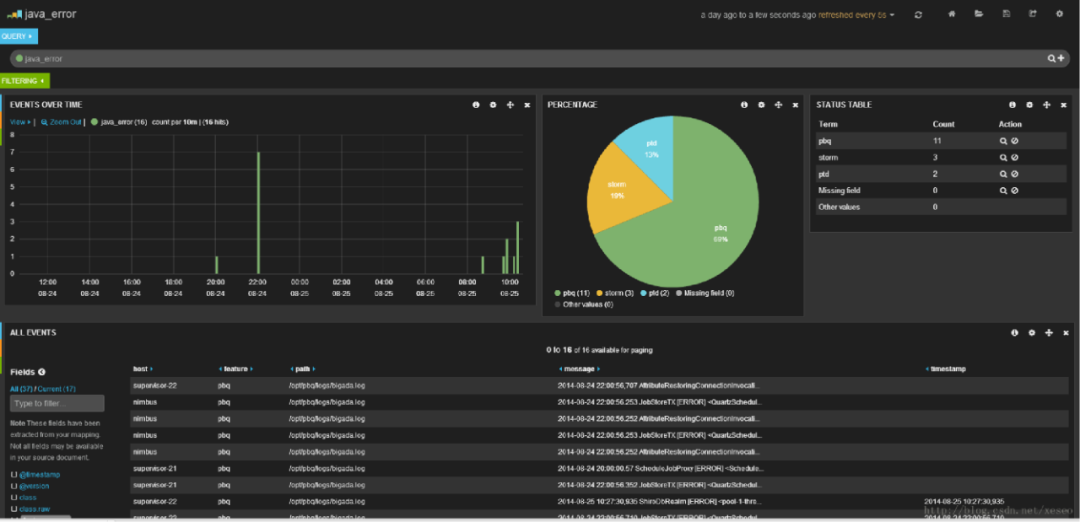Click move handle of the Percentage panel

coord(778,105)
